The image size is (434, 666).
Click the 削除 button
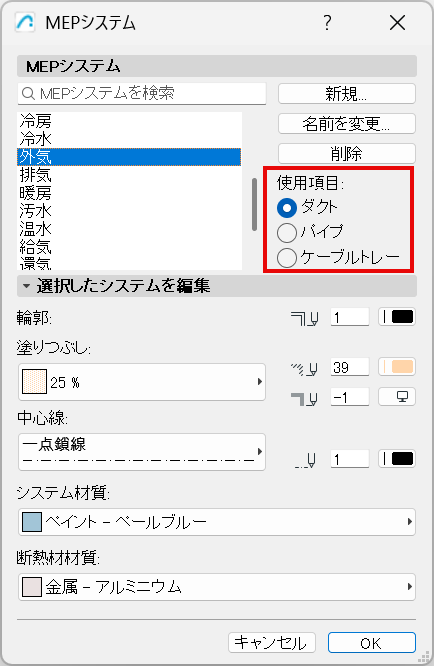tap(347, 153)
